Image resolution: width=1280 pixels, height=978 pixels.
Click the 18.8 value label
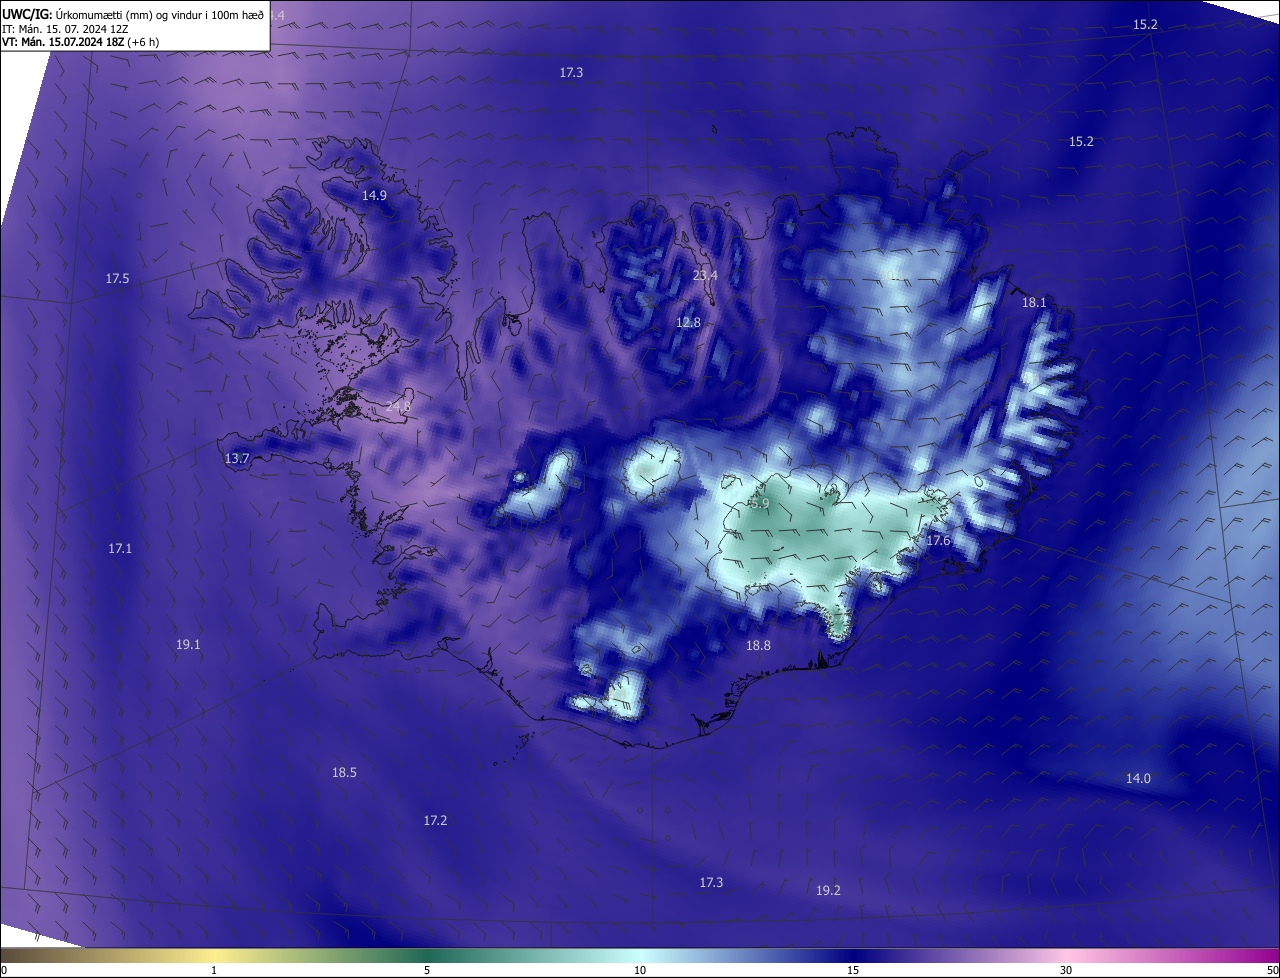758,646
